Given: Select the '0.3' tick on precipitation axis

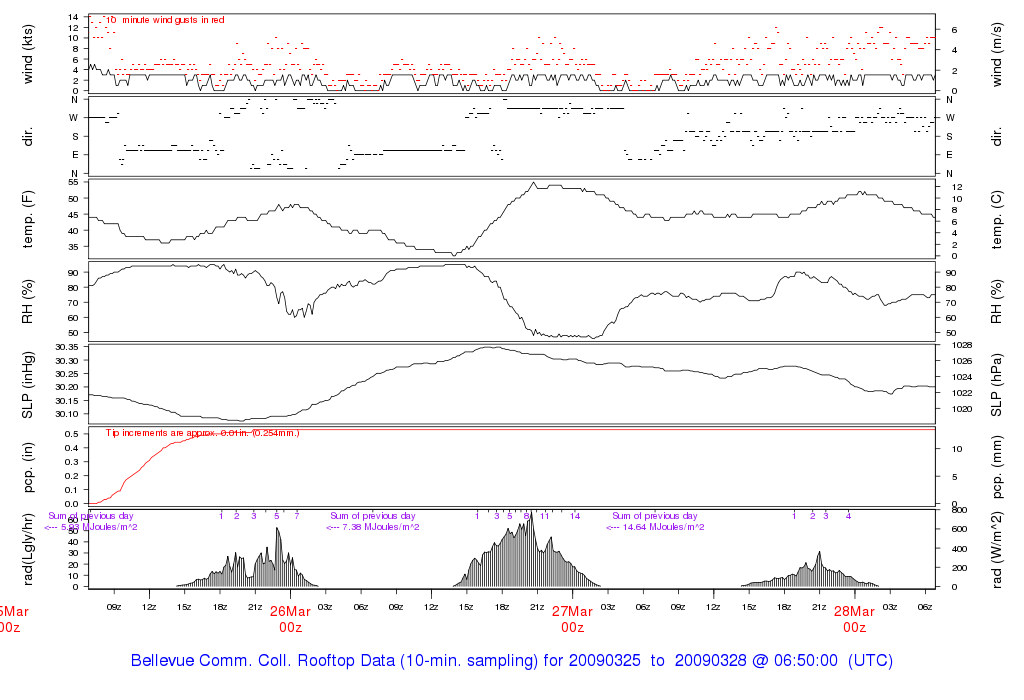Looking at the screenshot, I should pos(72,462).
